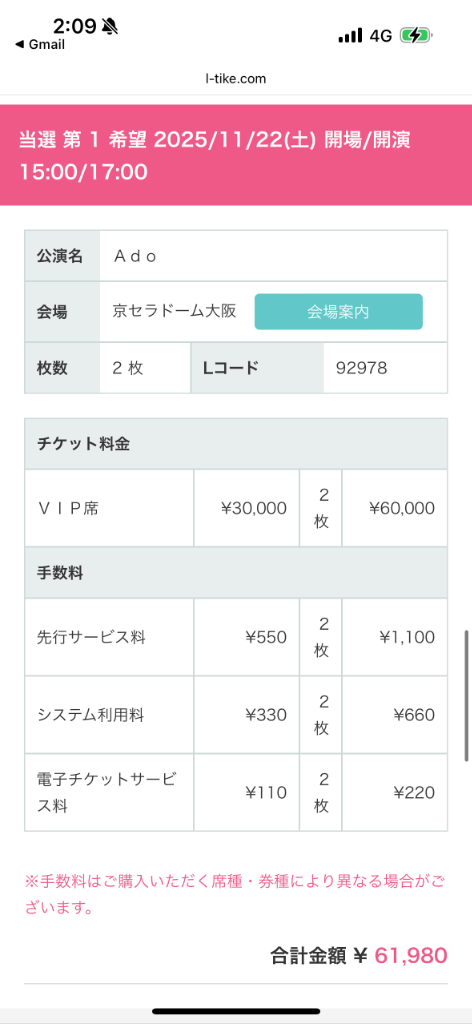Tap the 公演名 Ado cell

pyautogui.click(x=274, y=256)
